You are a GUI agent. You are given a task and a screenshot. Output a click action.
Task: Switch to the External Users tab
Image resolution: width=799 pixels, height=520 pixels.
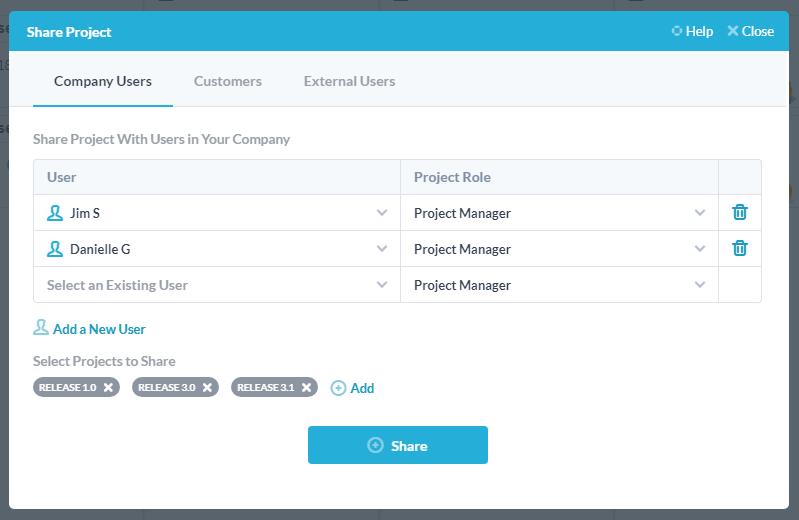[350, 81]
